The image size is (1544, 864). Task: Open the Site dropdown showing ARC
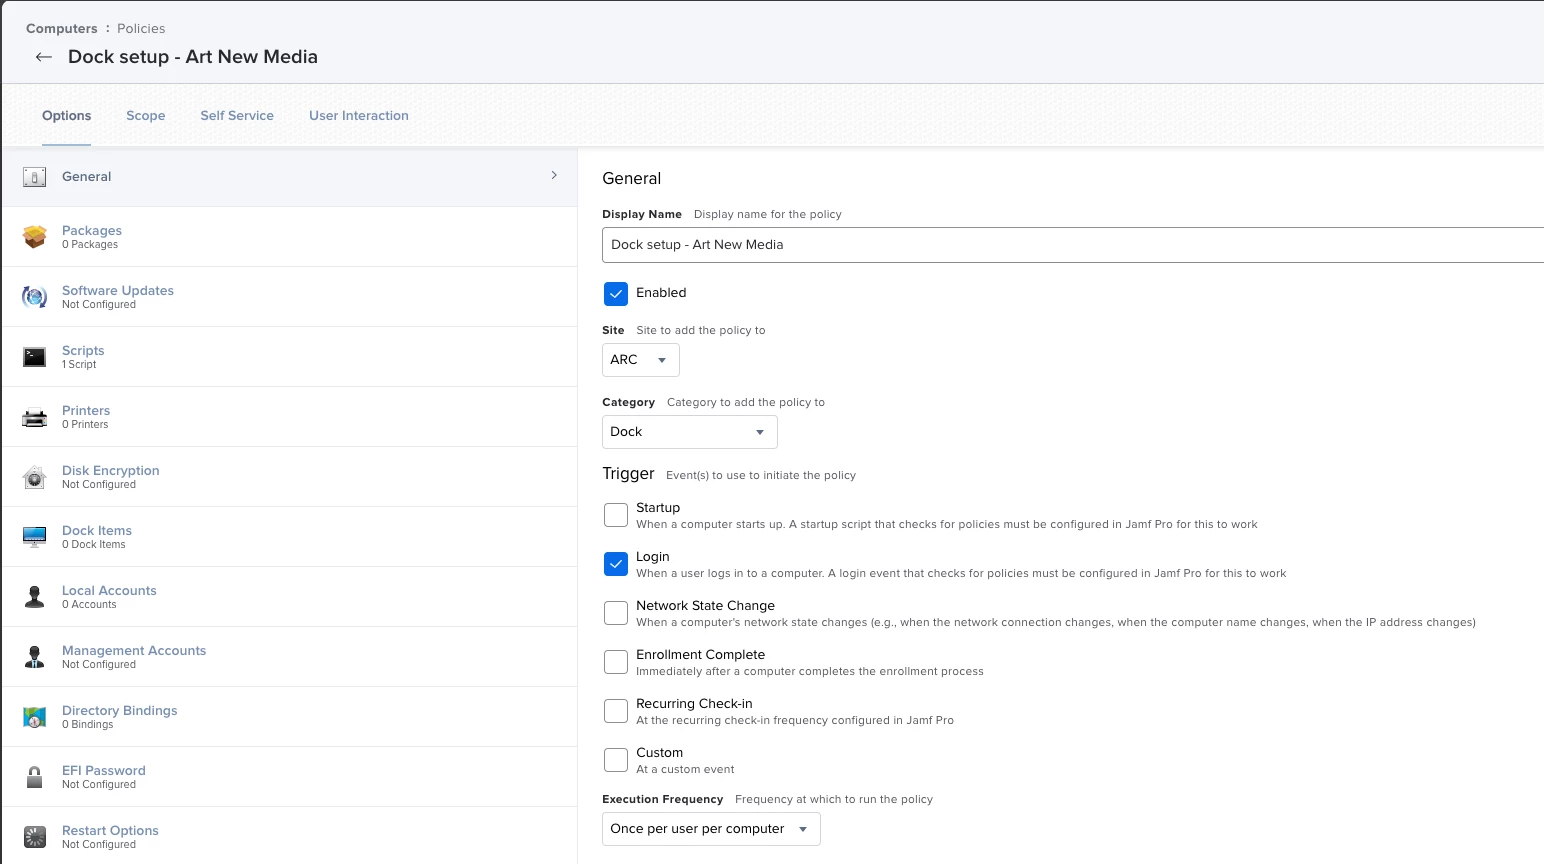[641, 360]
